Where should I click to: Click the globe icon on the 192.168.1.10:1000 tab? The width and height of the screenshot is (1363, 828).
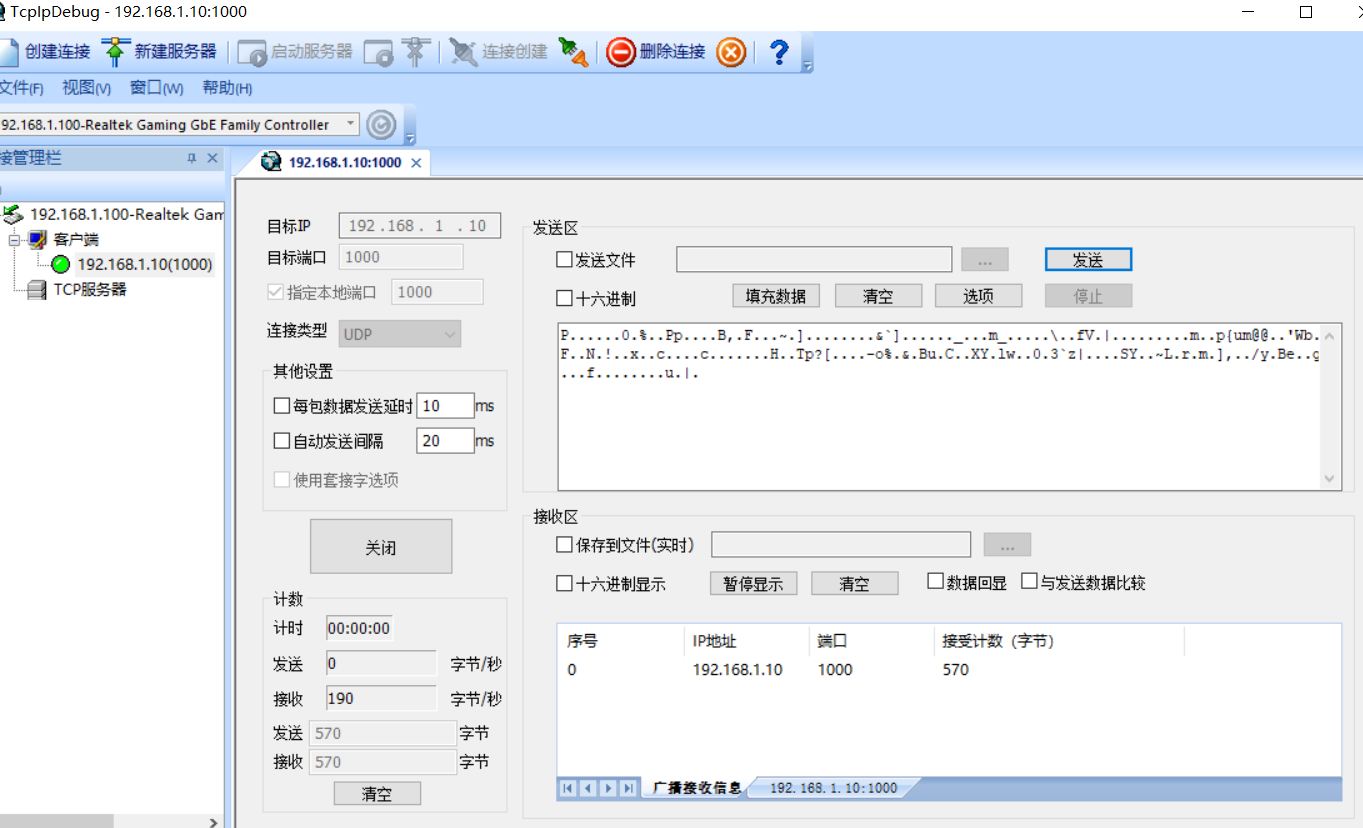270,162
